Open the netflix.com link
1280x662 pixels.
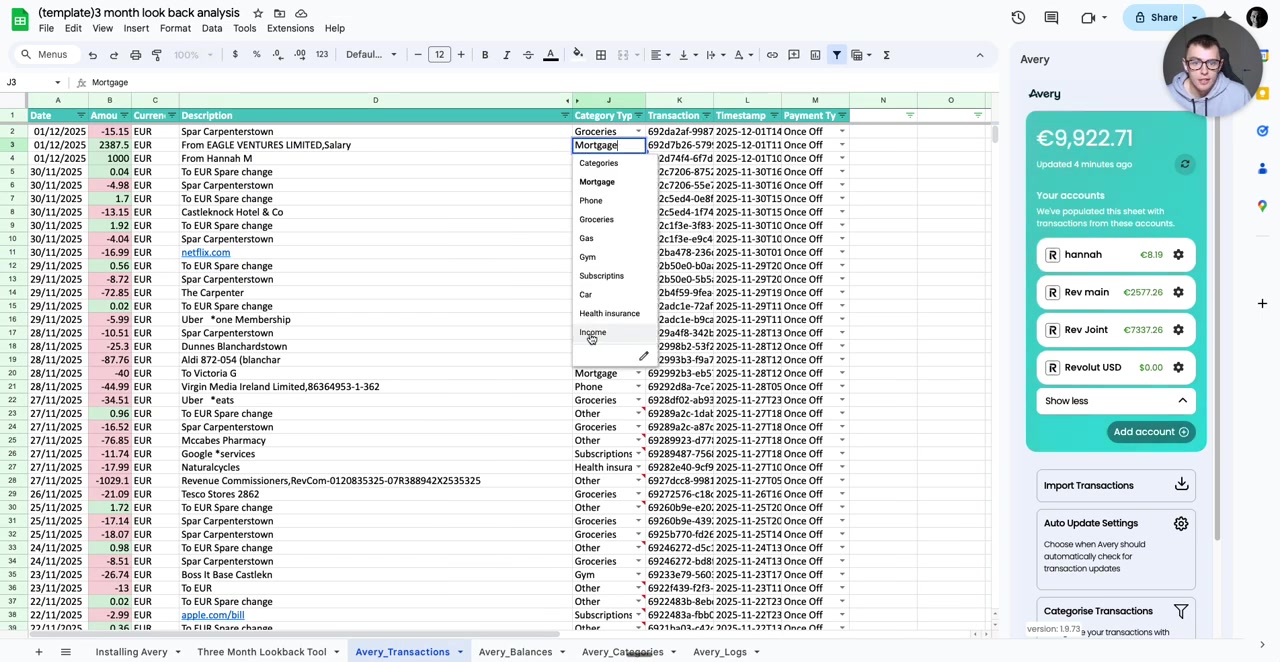point(205,252)
